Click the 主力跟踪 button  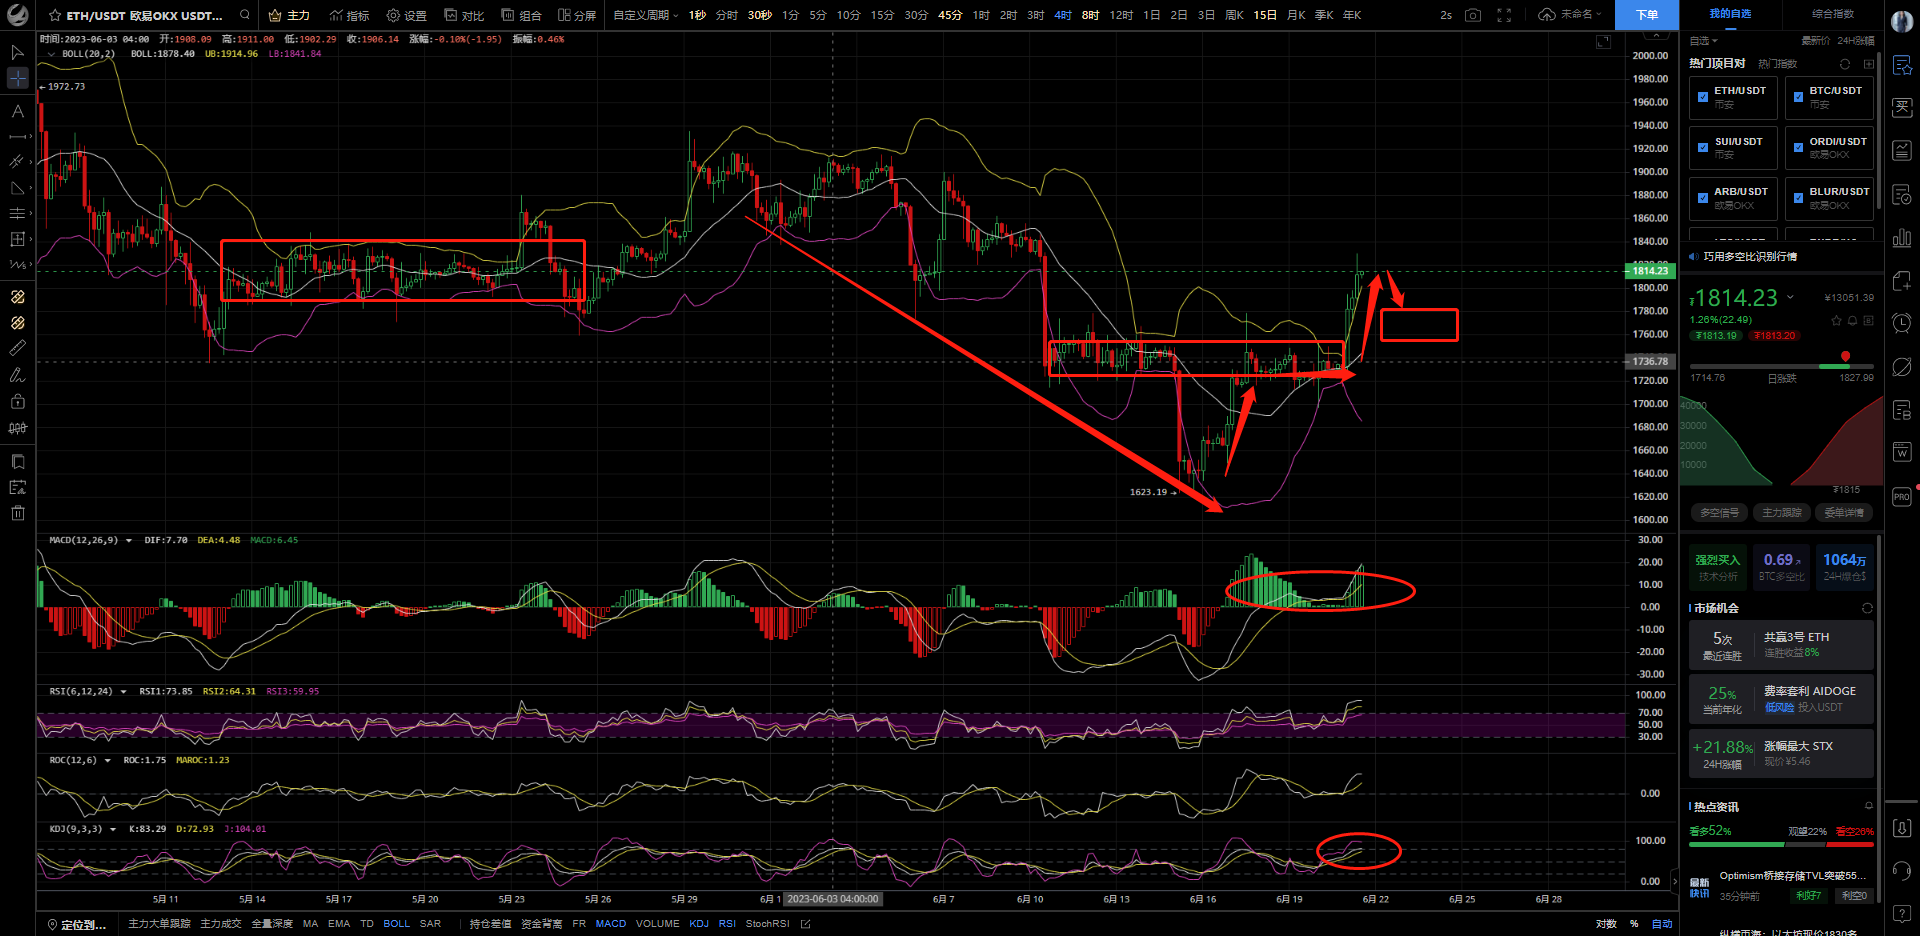coord(1781,513)
